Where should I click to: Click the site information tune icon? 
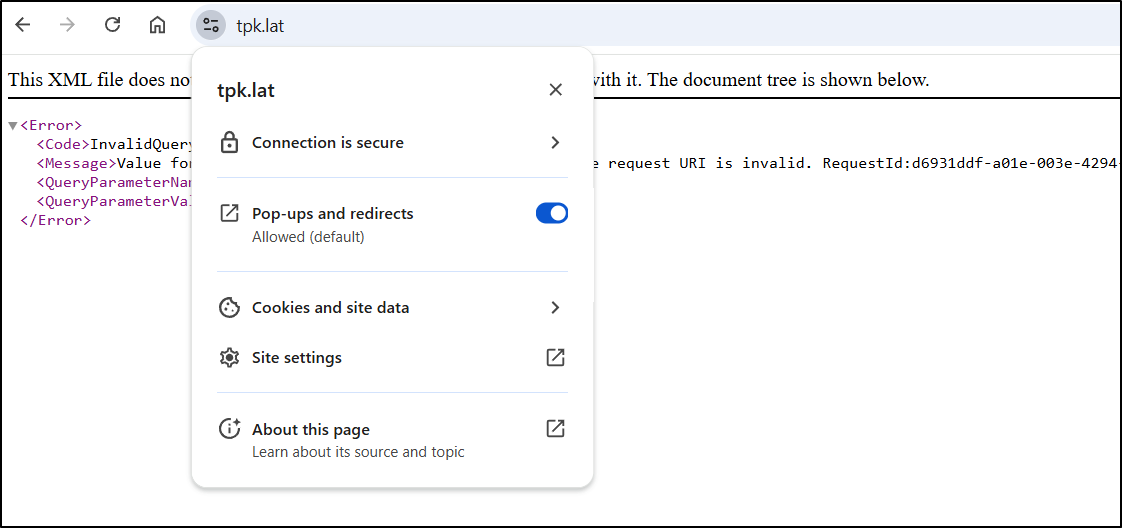[210, 25]
